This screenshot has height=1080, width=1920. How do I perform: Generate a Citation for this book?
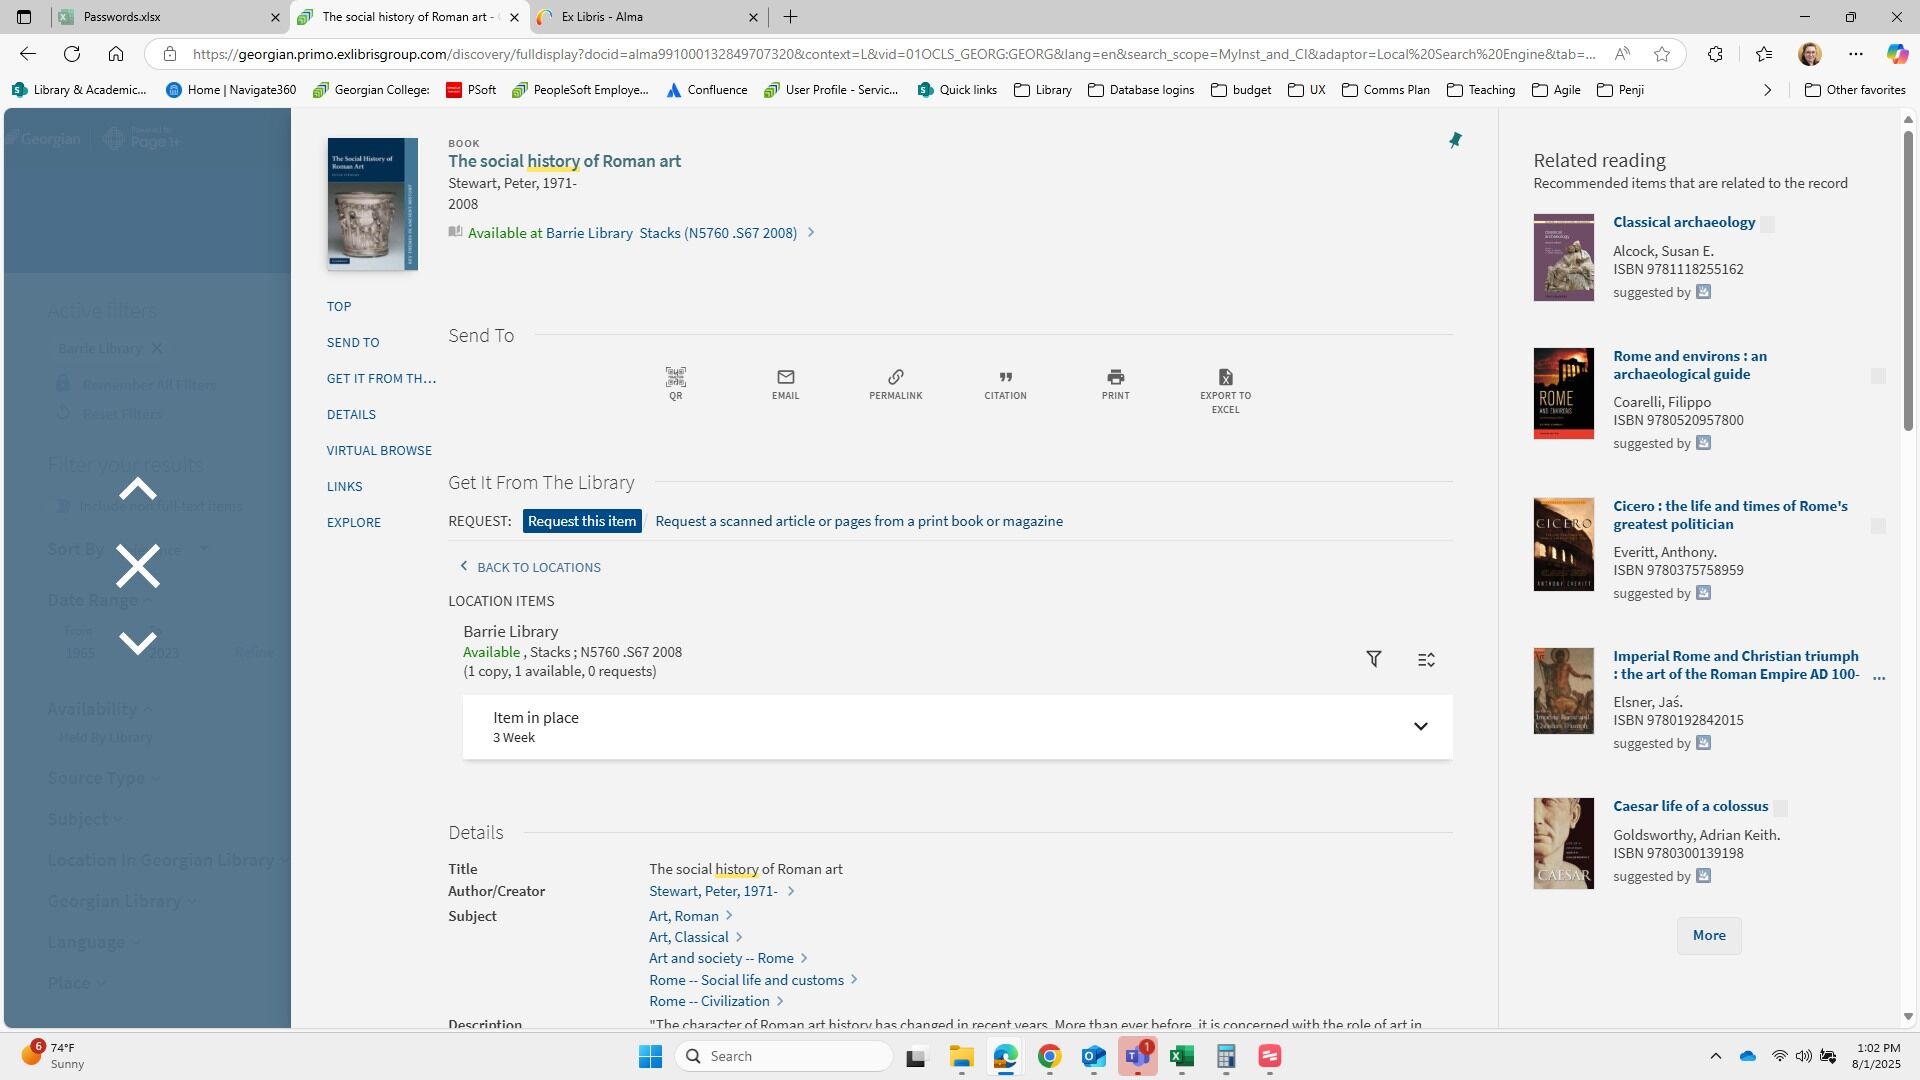[x=1005, y=383]
